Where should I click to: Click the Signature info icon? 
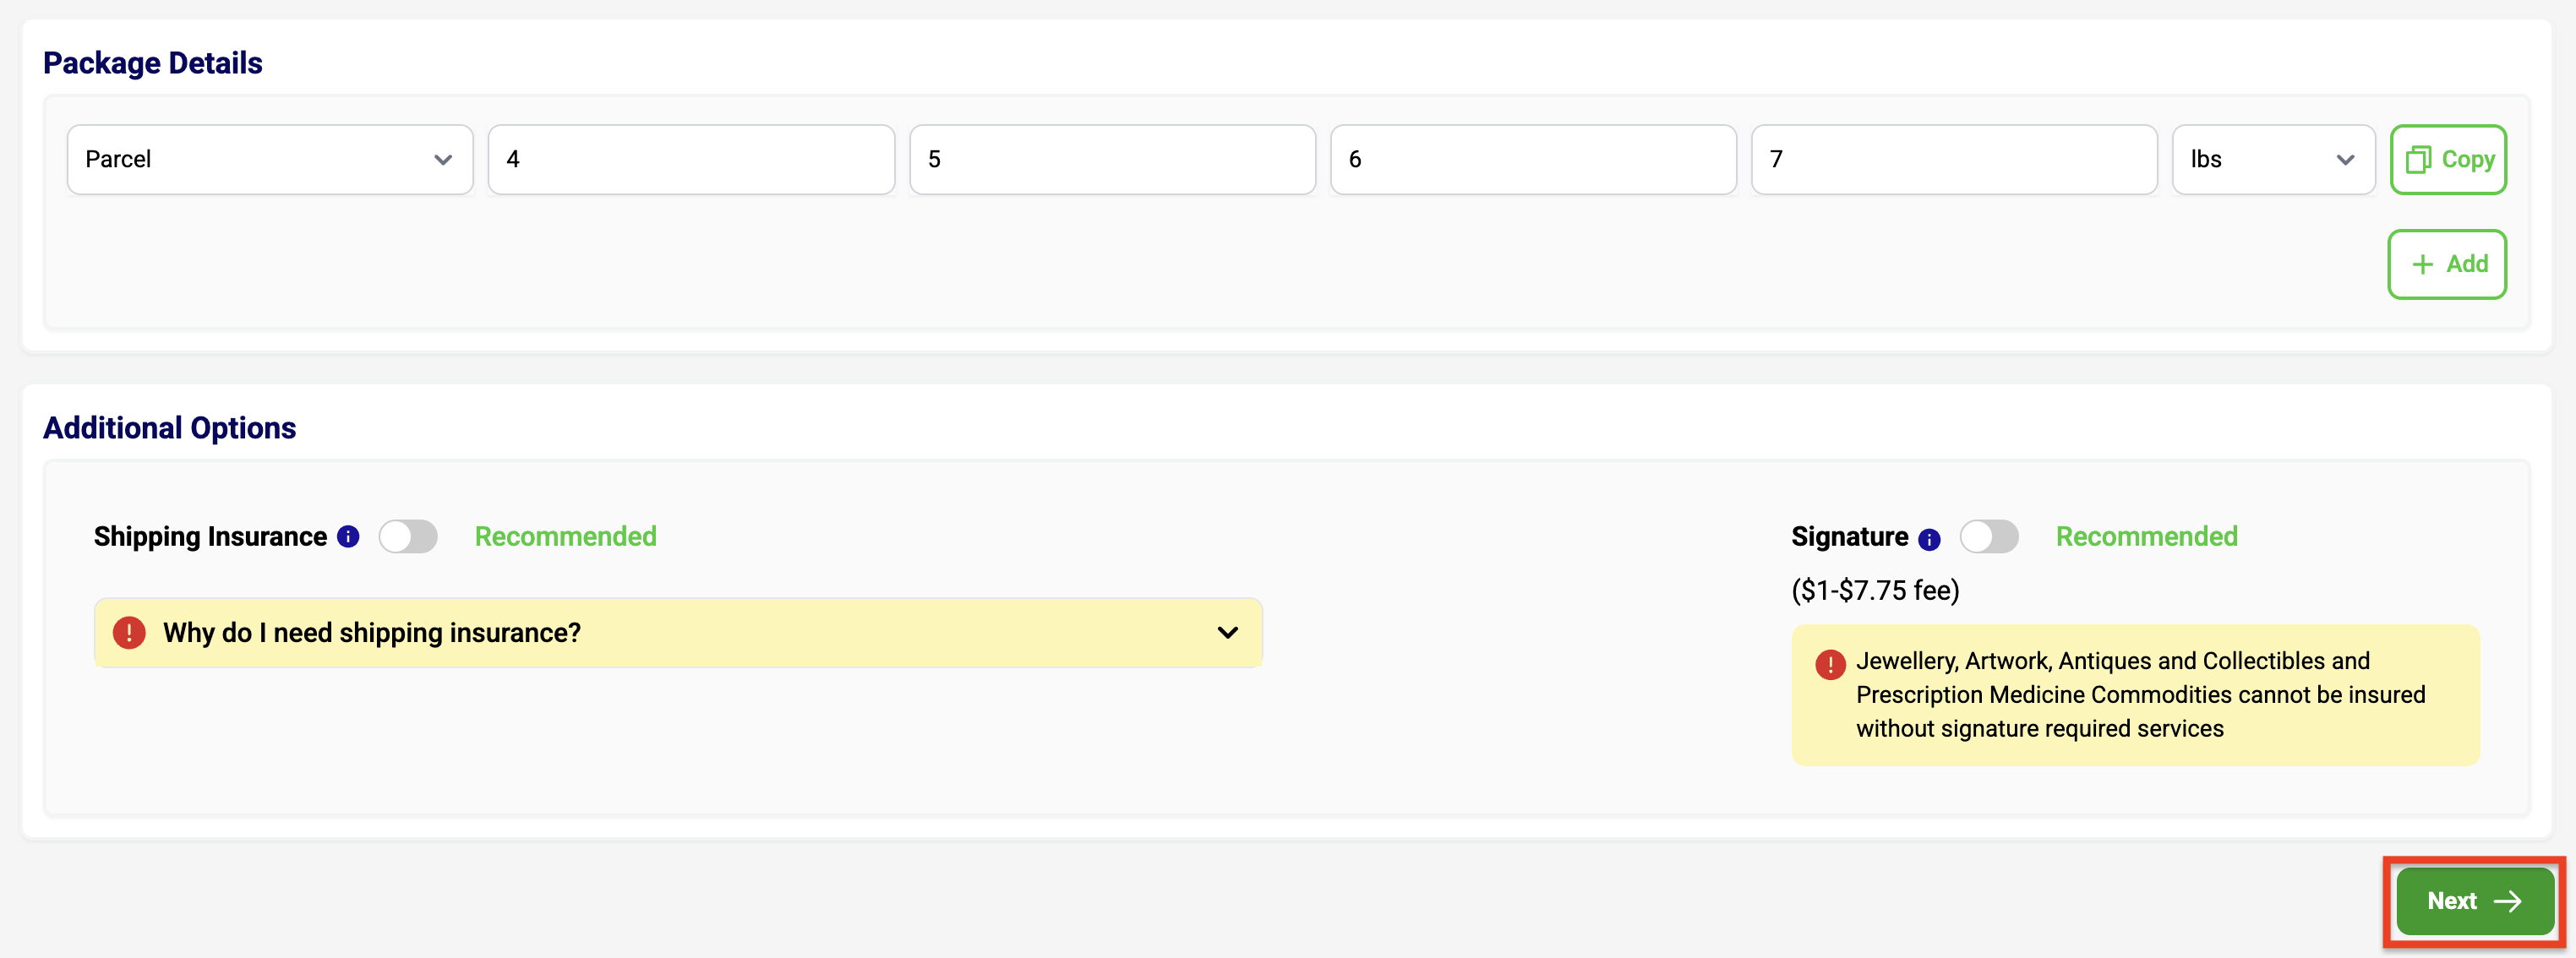pos(1929,540)
